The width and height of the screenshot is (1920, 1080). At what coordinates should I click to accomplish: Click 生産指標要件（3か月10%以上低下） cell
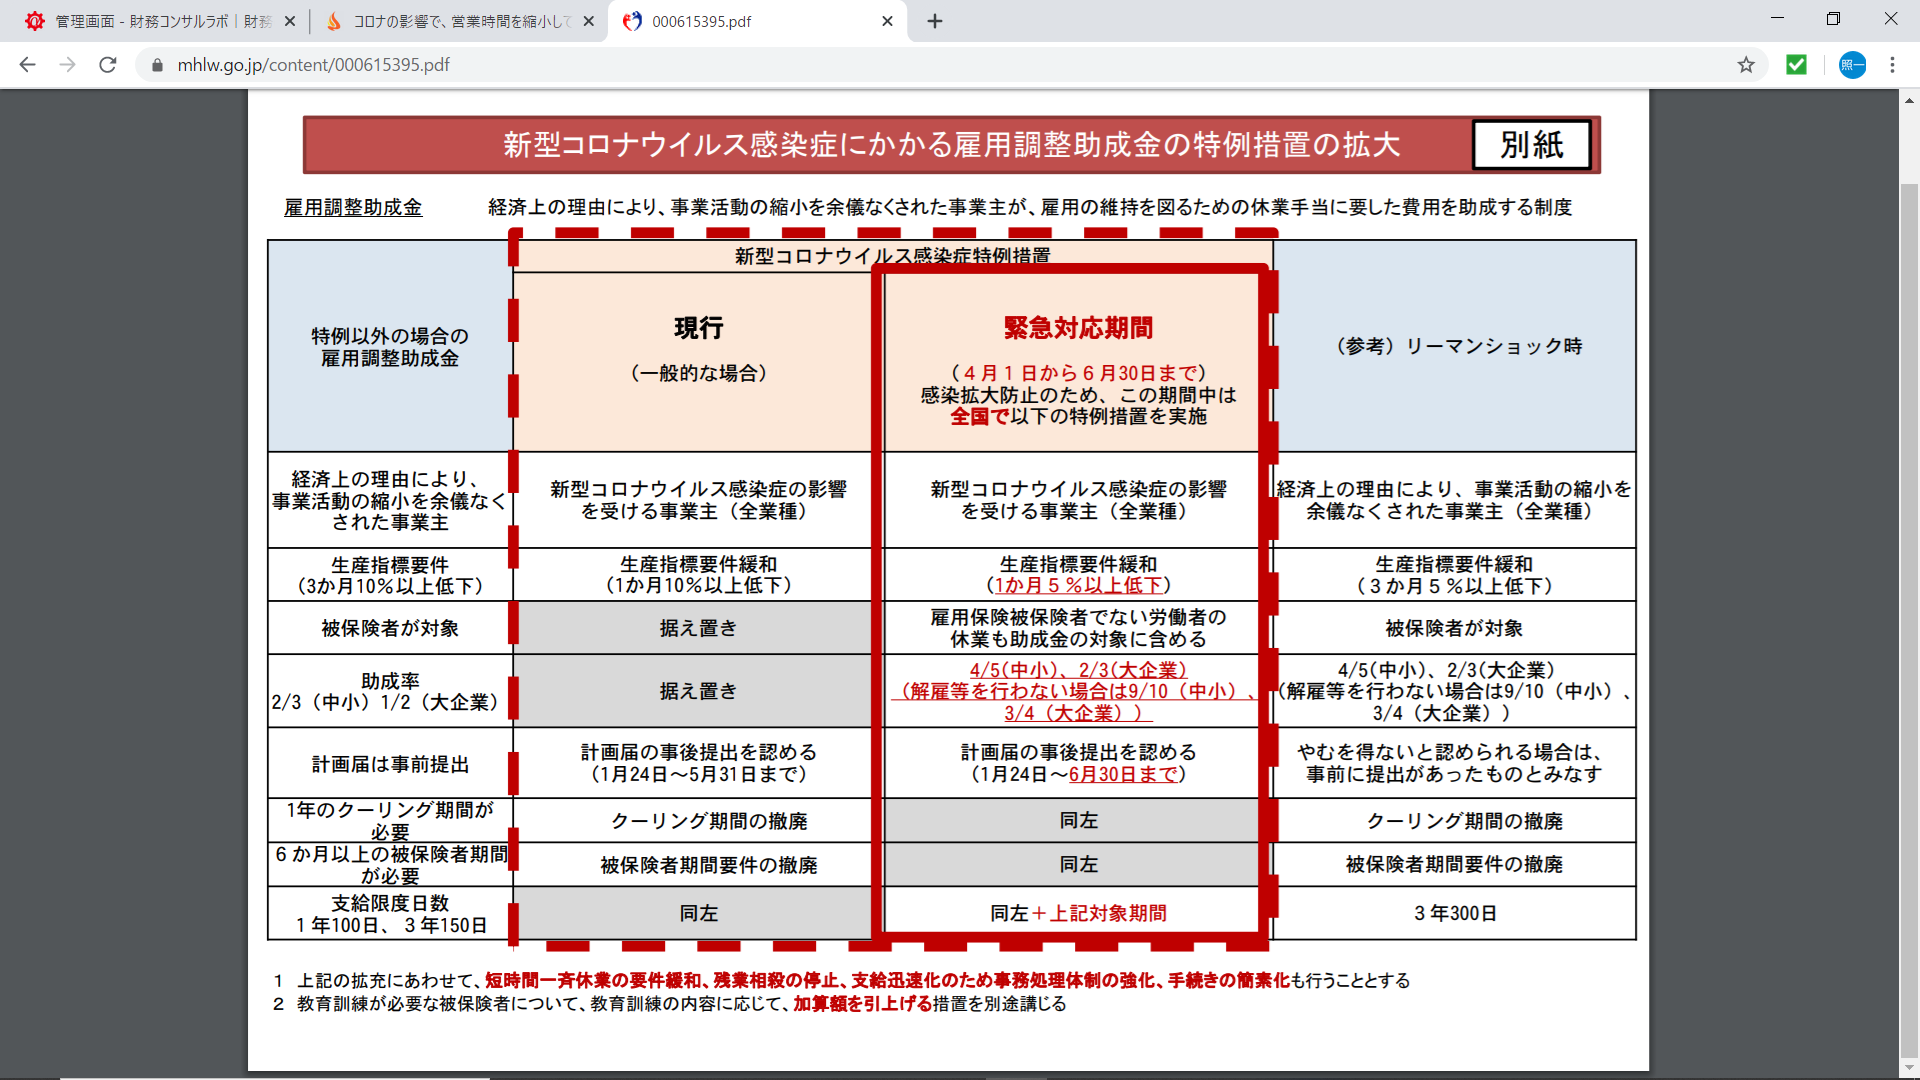(390, 575)
